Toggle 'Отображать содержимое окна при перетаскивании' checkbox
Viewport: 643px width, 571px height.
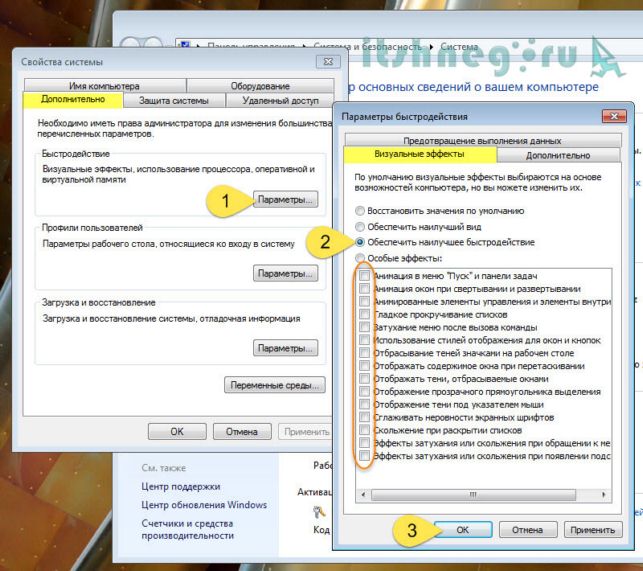coord(364,365)
